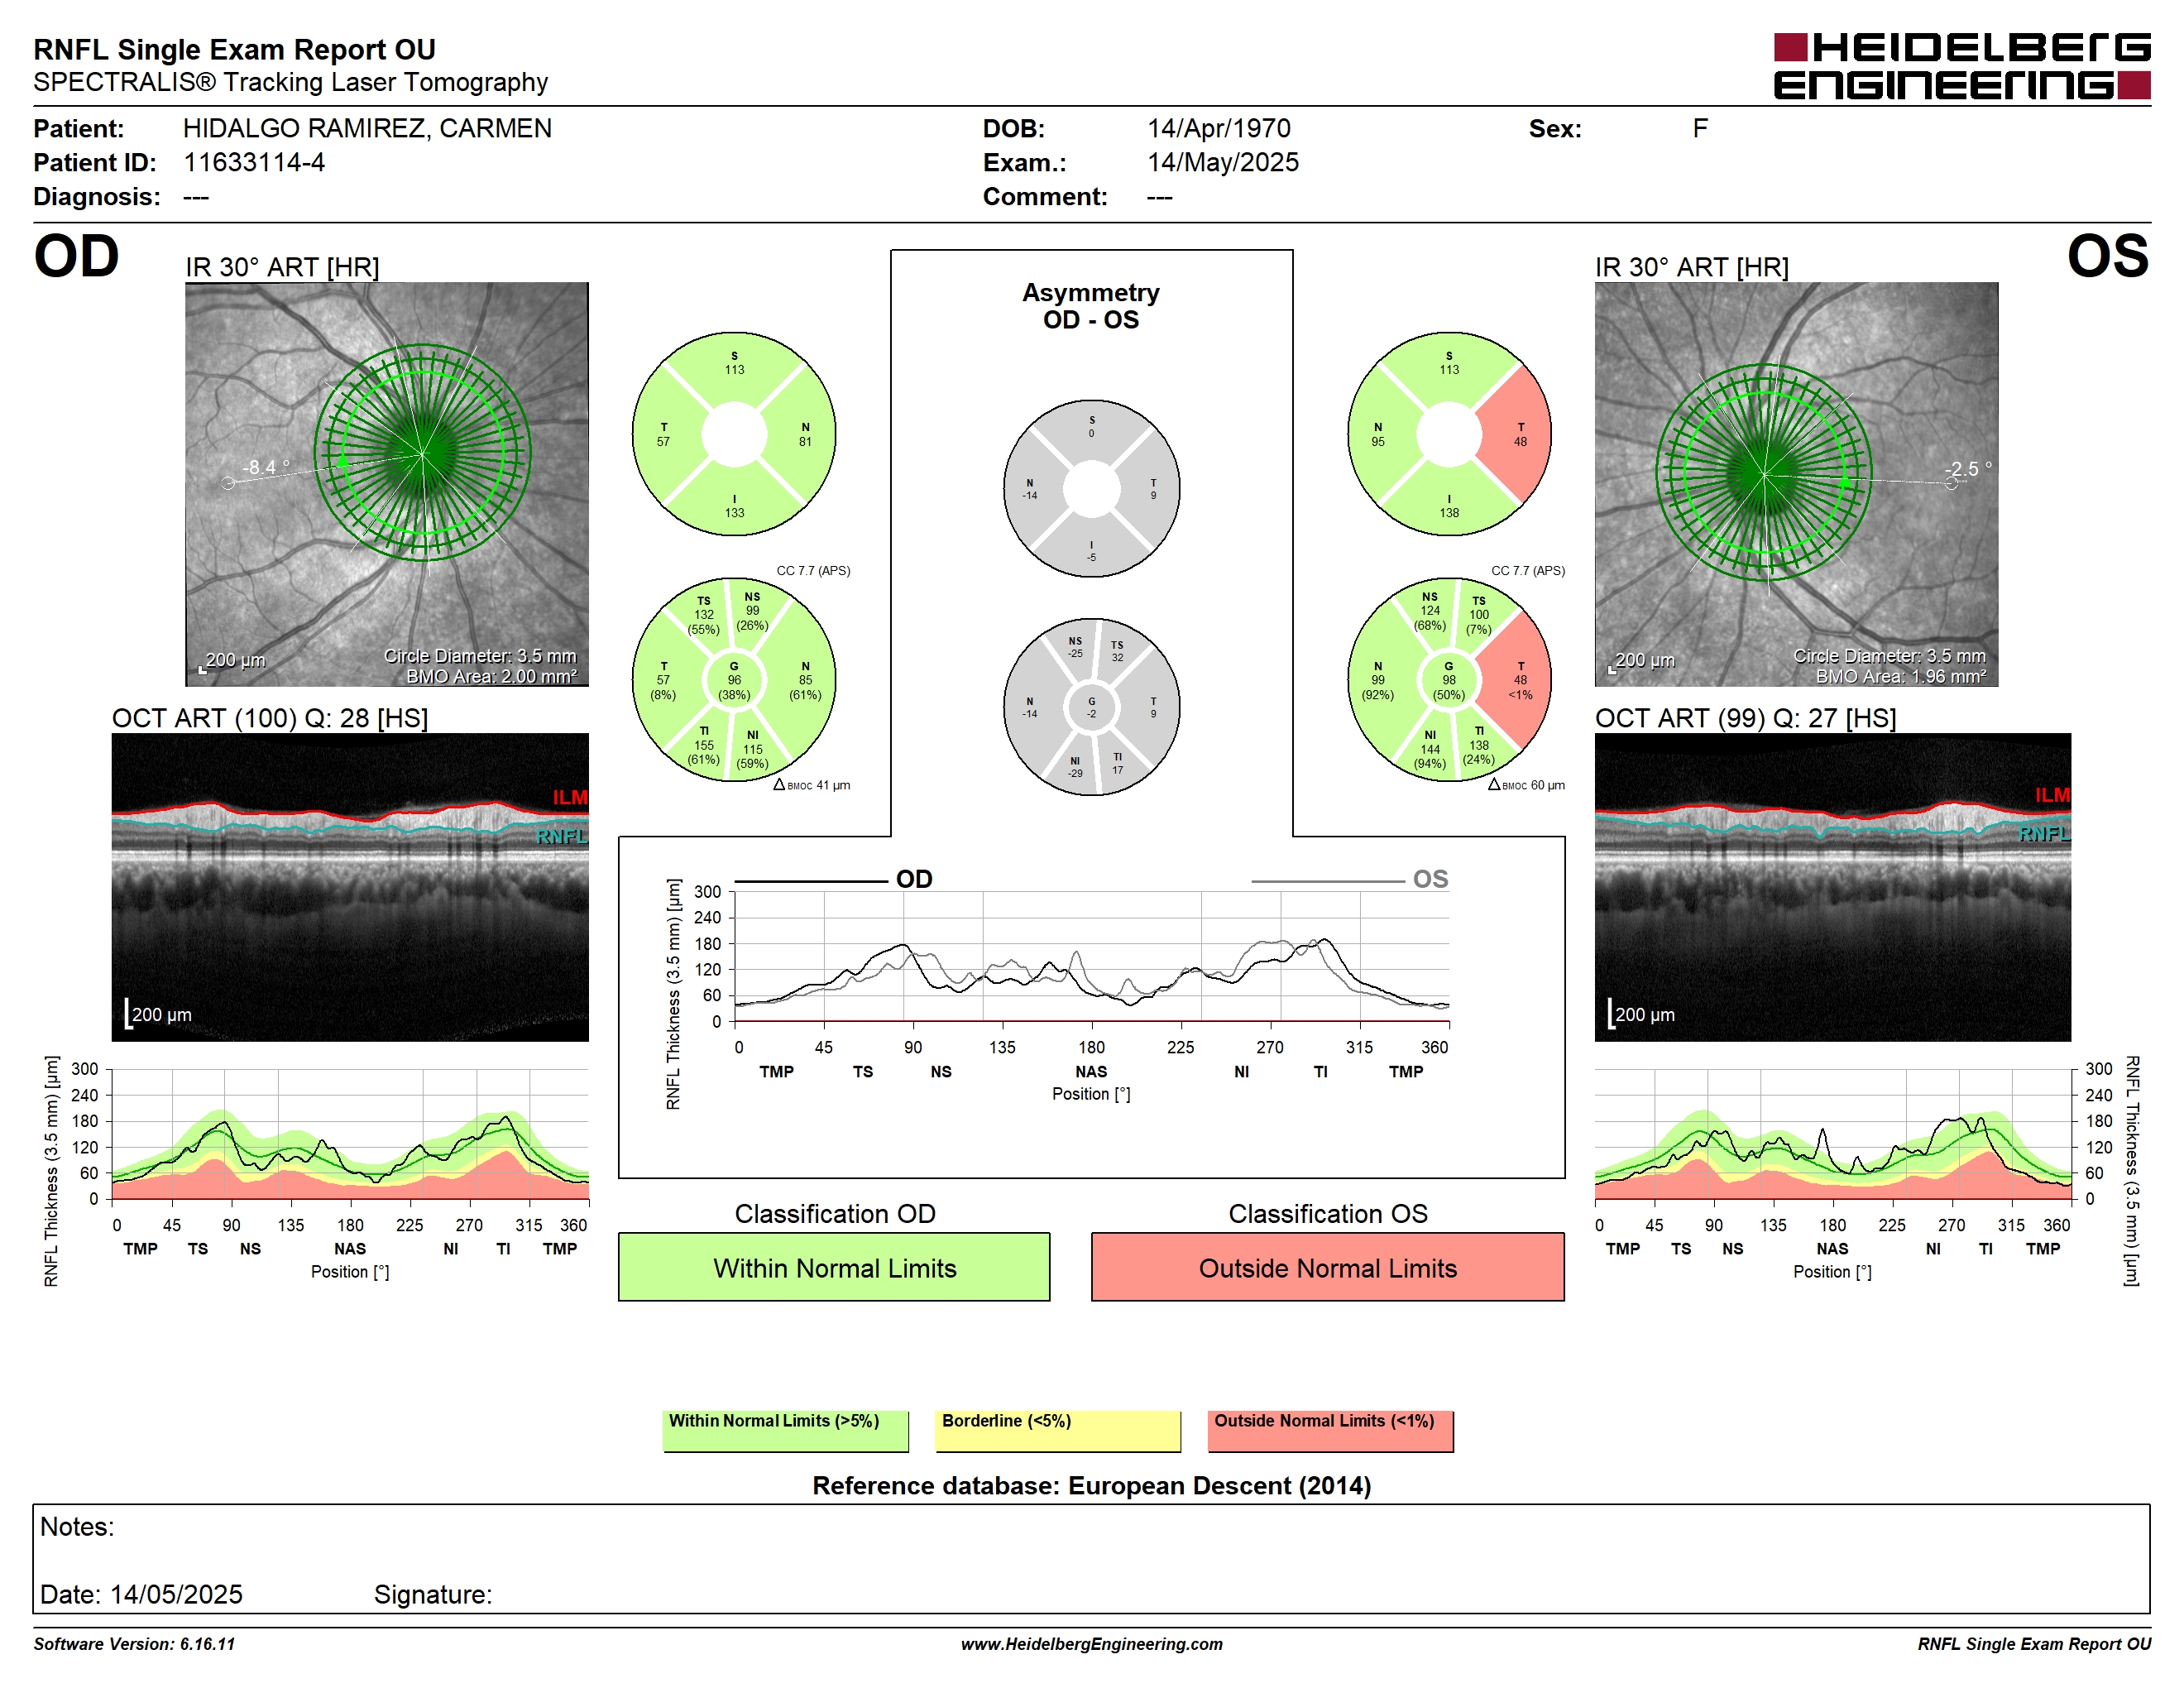The image size is (2184, 1688).
Task: Click the OD CC 7.7 (APS) label
Action: (813, 570)
